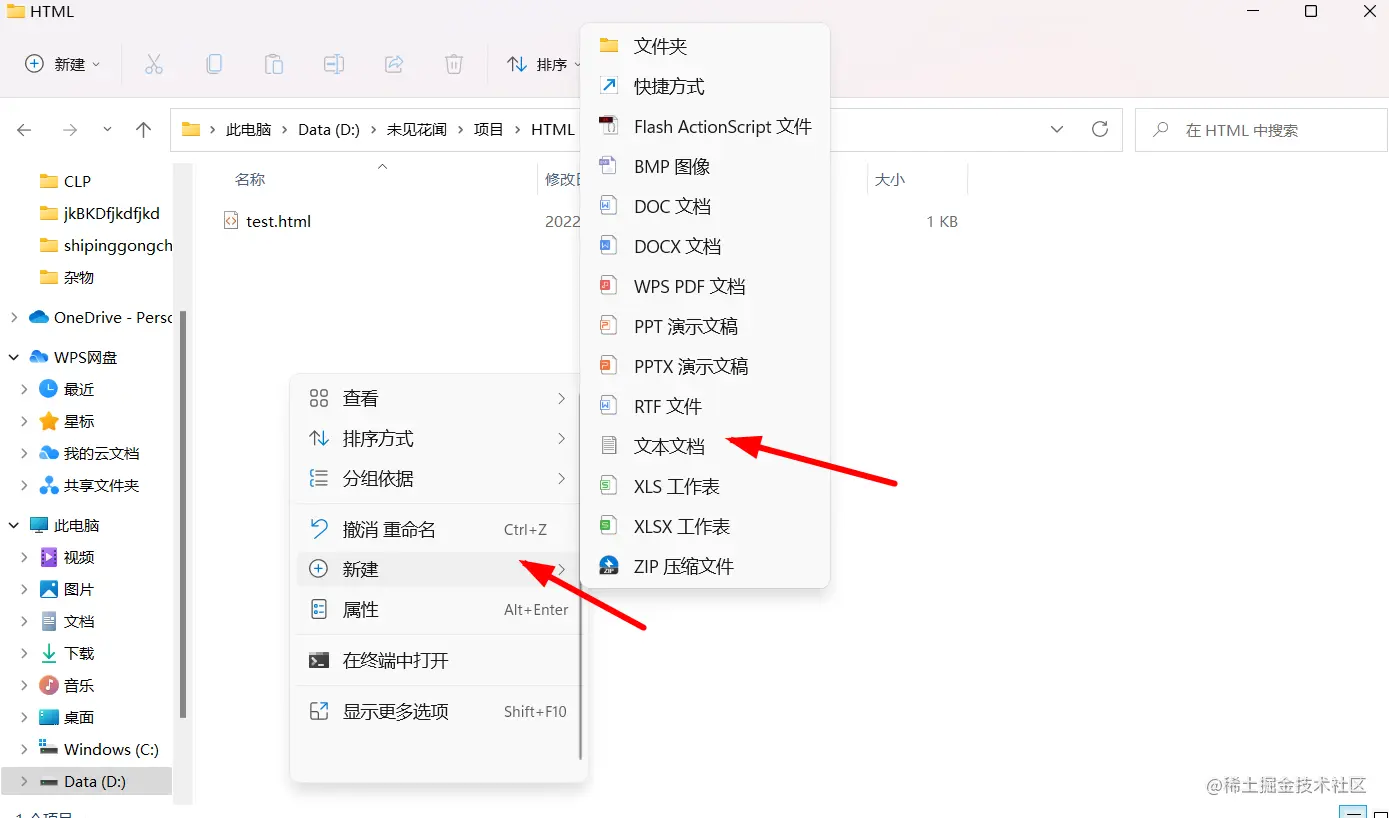Select 下载 in the sidebar
Screen dimensions: 1389x818
coord(67,653)
